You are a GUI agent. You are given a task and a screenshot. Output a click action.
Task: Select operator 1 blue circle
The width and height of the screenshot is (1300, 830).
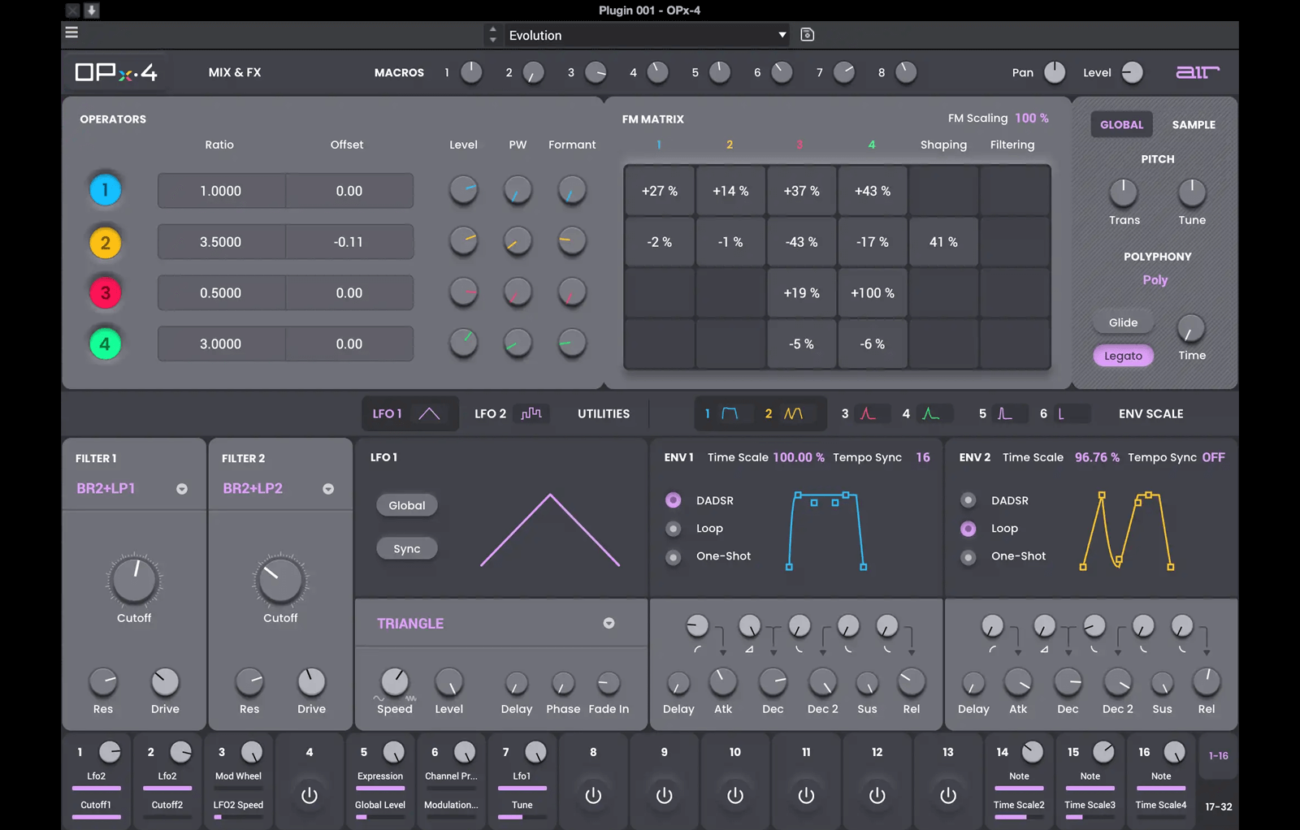105,190
